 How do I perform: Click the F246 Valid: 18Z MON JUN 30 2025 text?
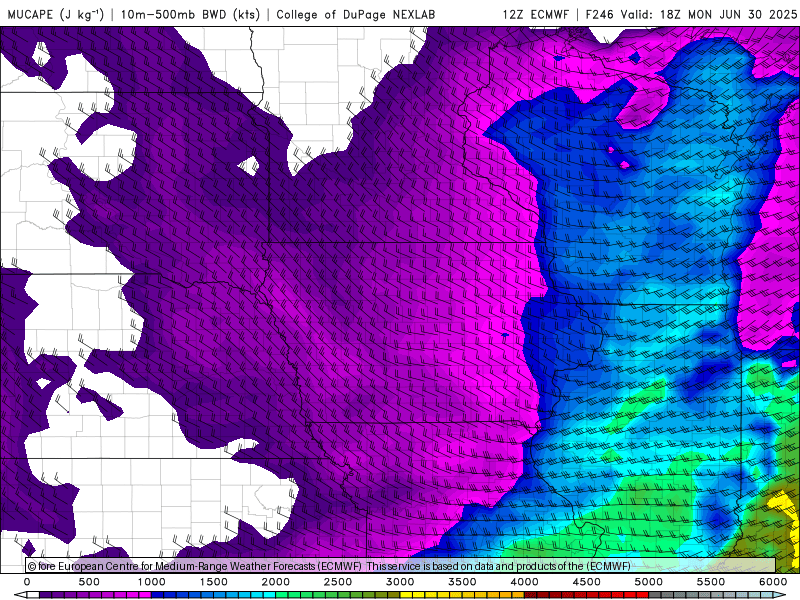[x=691, y=14]
